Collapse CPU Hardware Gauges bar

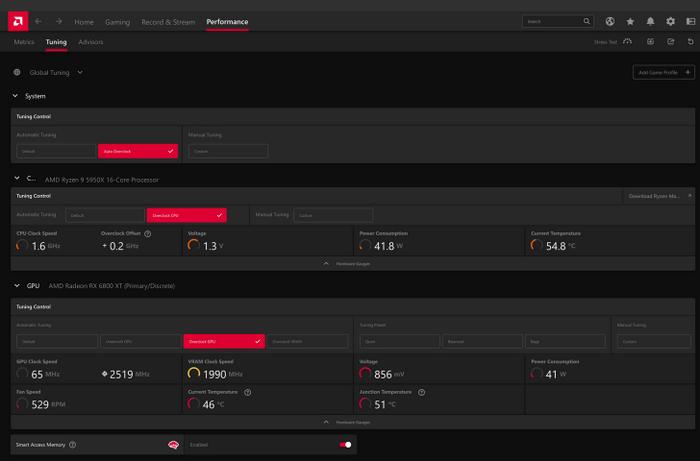click(x=353, y=264)
